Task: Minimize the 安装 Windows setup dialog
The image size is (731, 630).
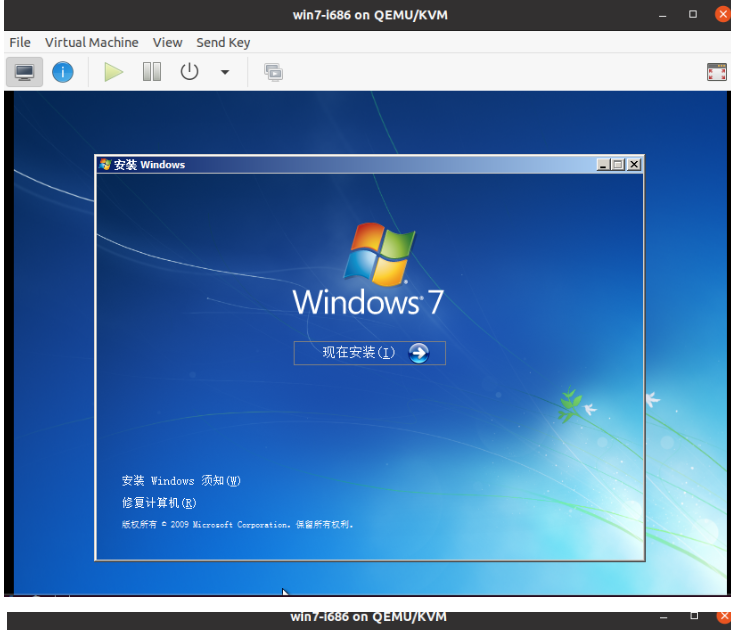Action: coord(604,165)
